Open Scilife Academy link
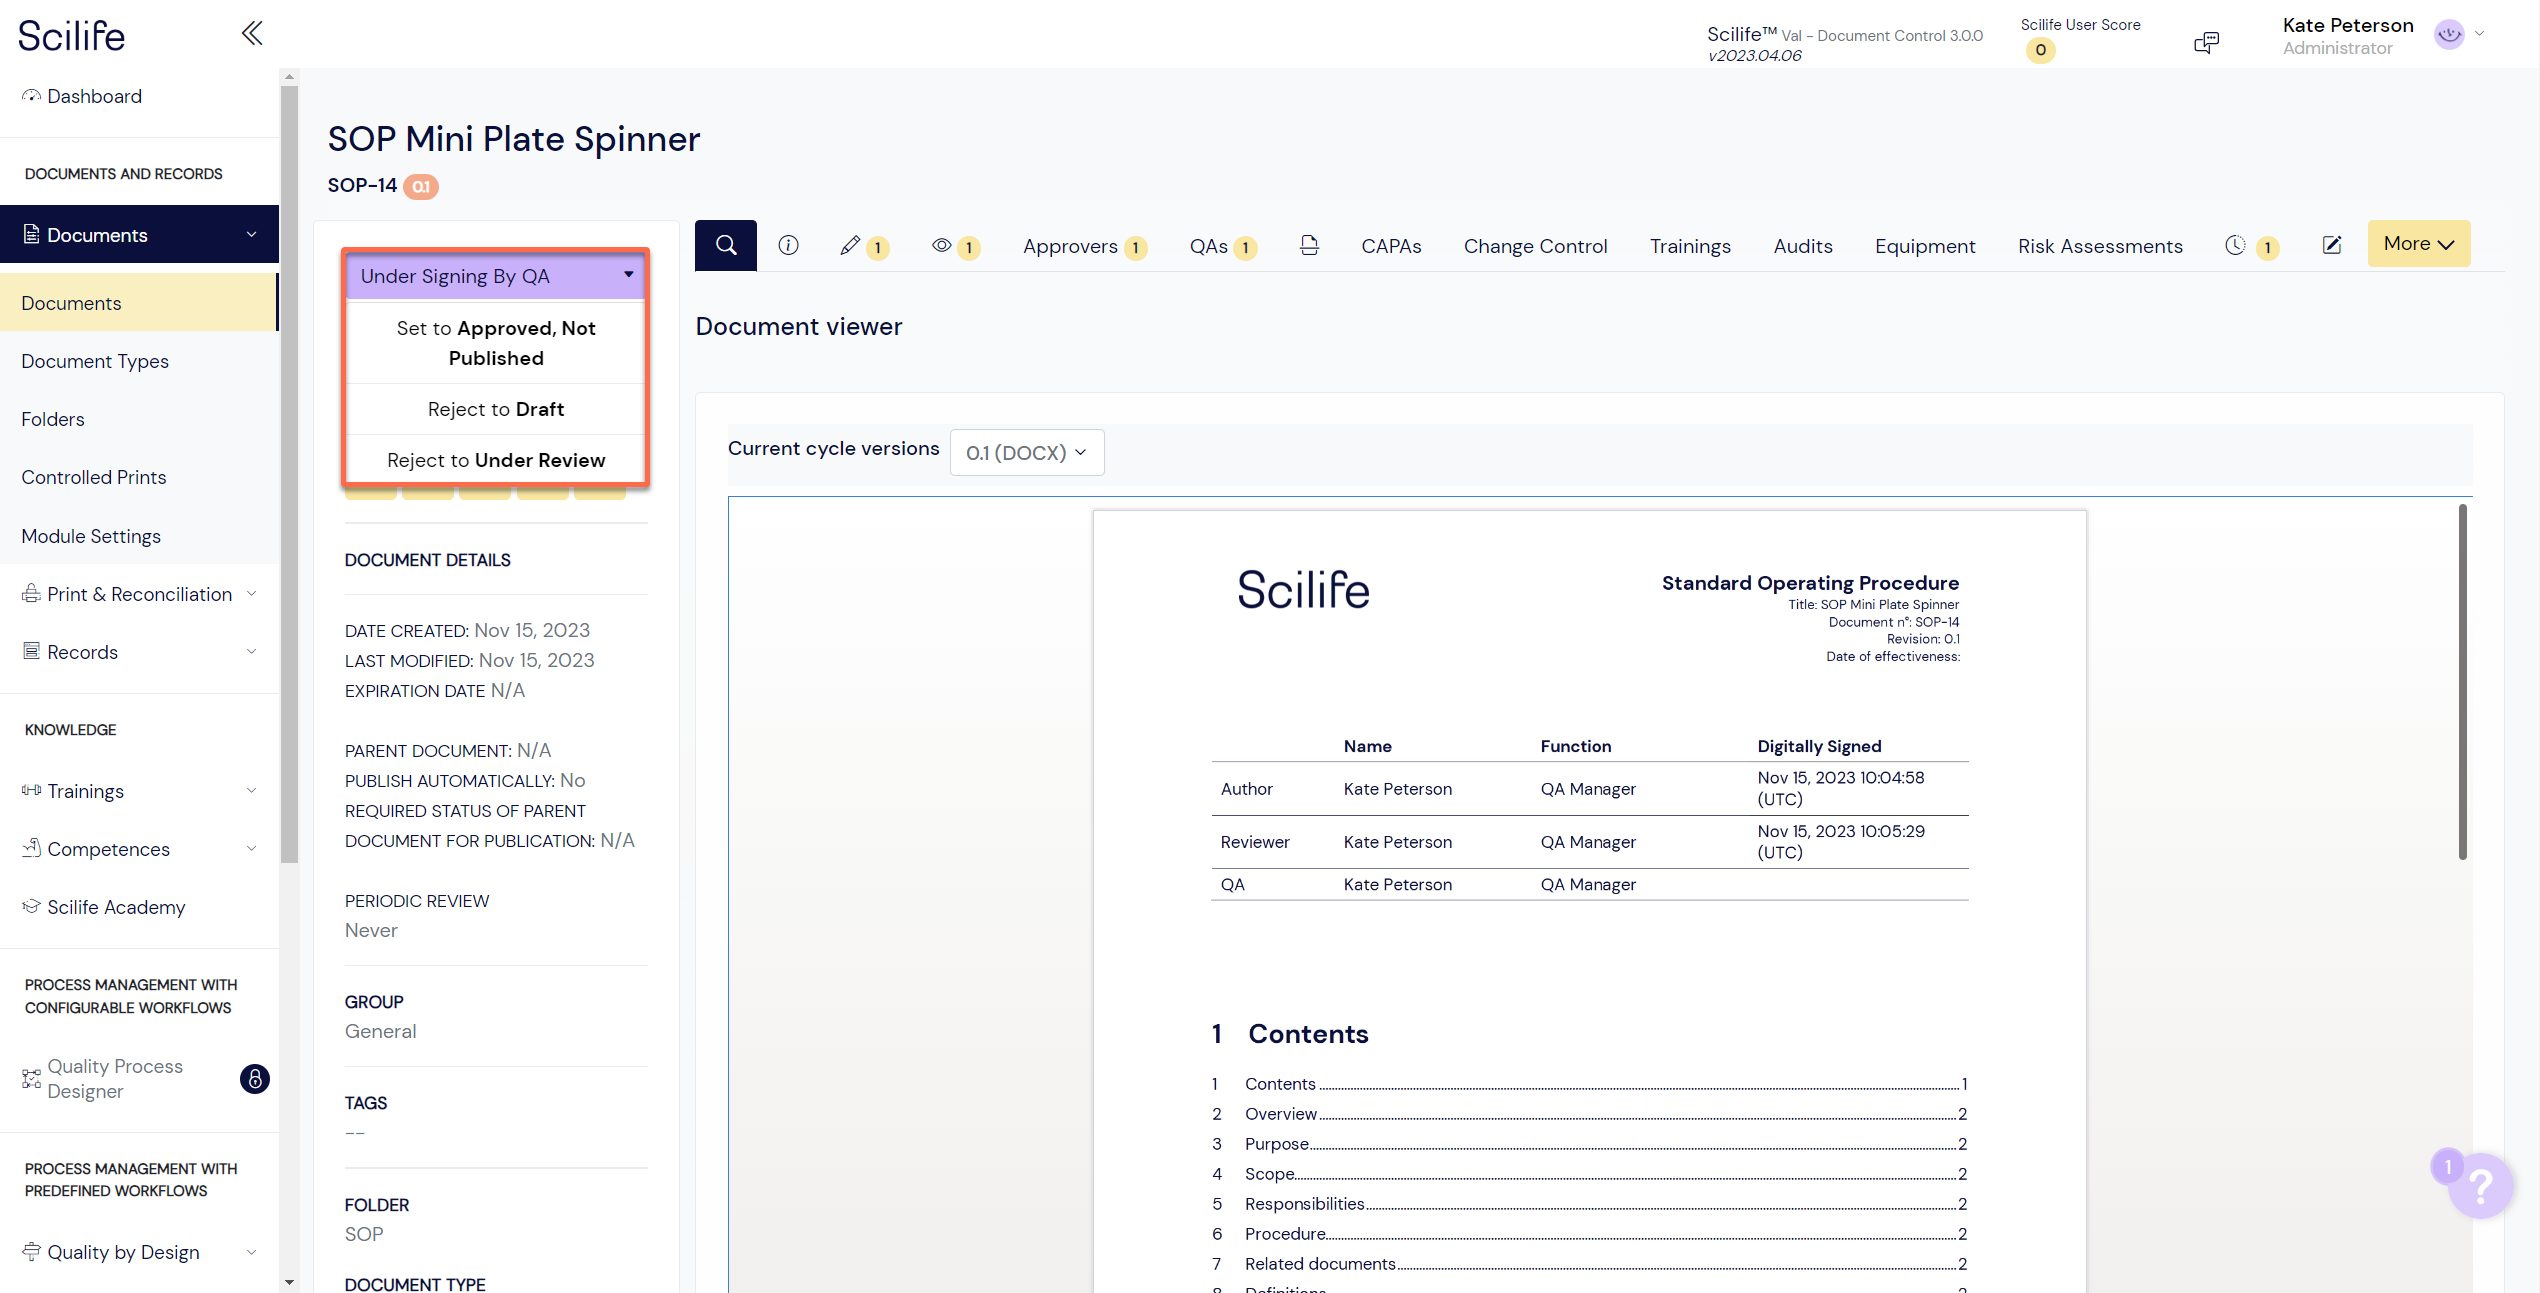 click(116, 907)
